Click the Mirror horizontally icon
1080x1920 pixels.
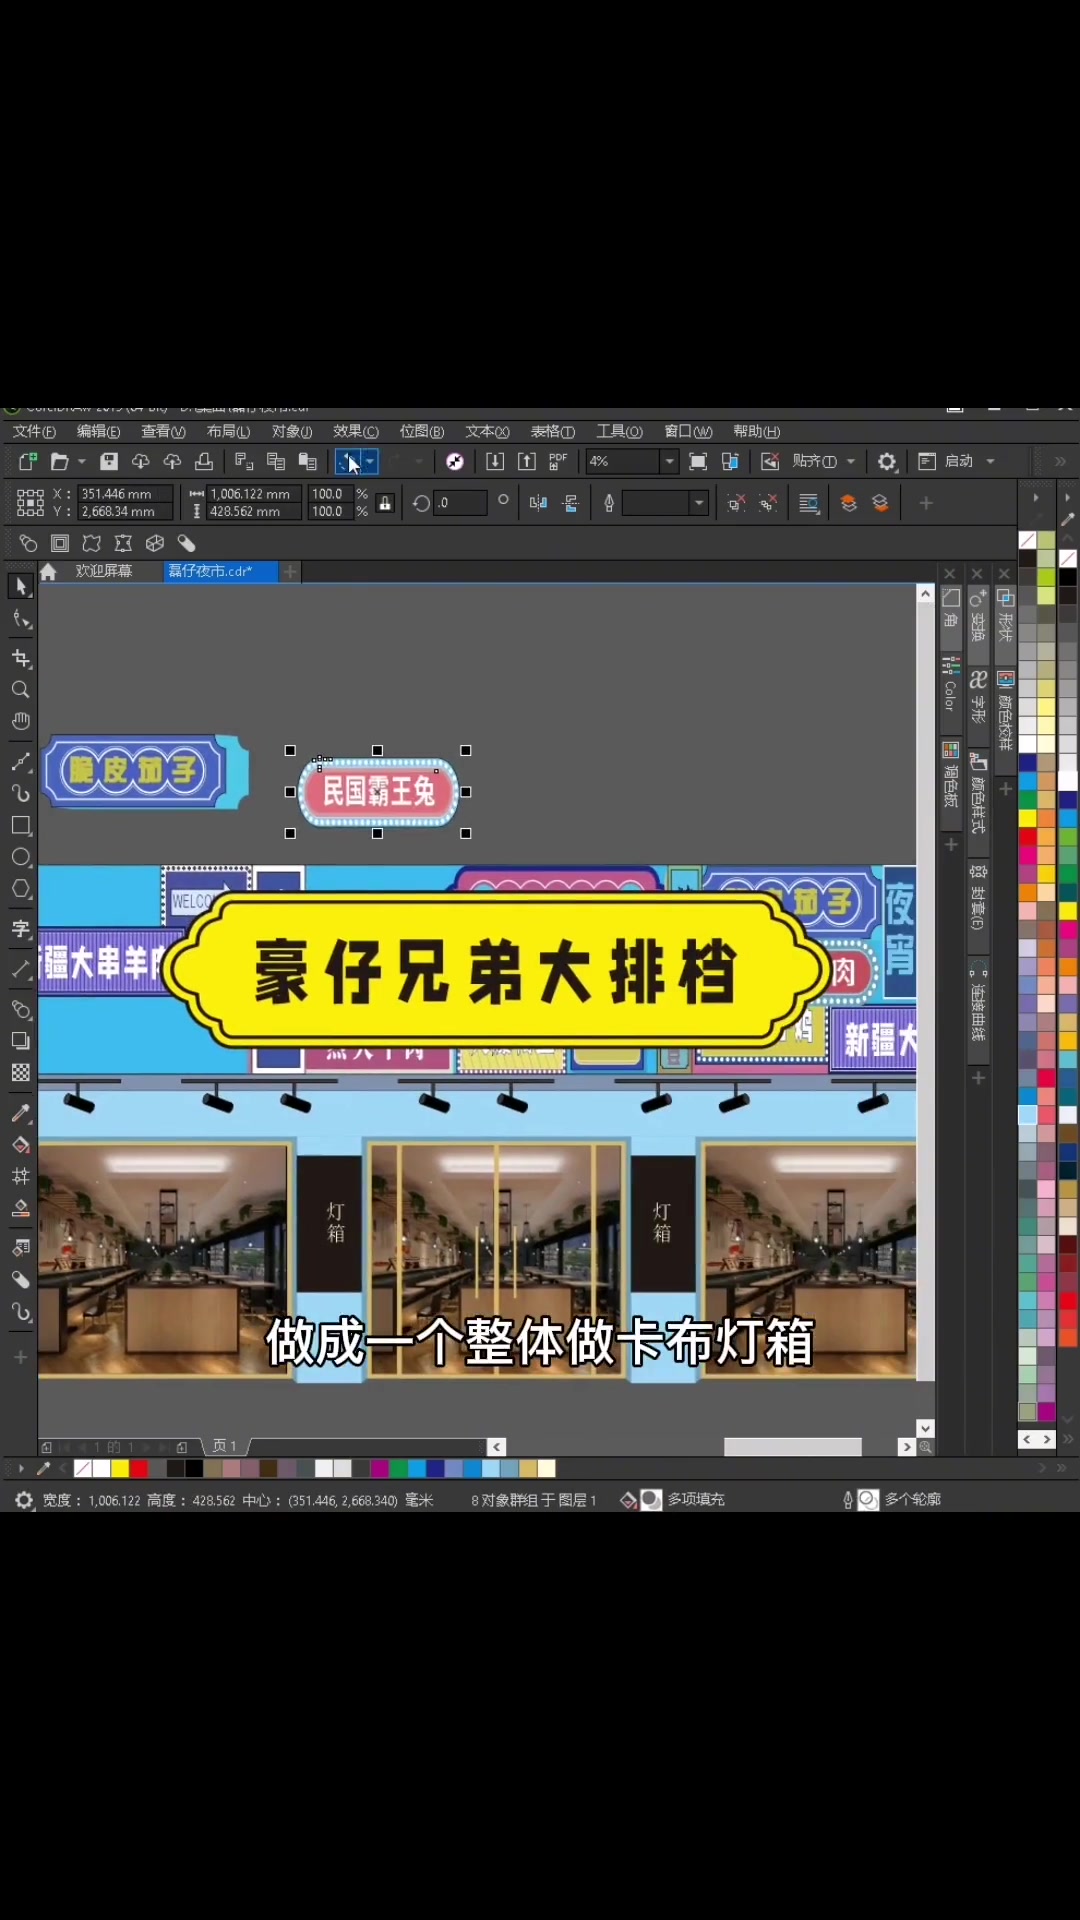click(x=539, y=503)
